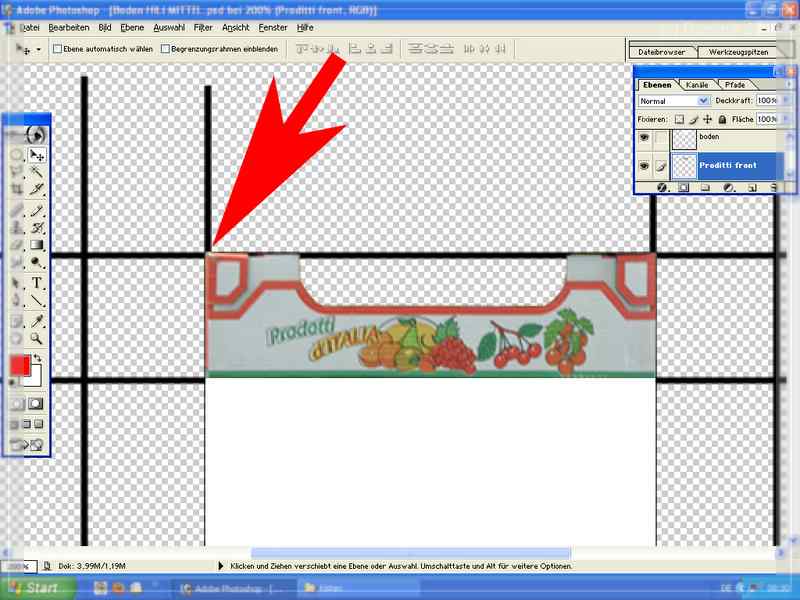Select the Dodge tool
The width and height of the screenshot is (800, 600).
(x=36, y=262)
